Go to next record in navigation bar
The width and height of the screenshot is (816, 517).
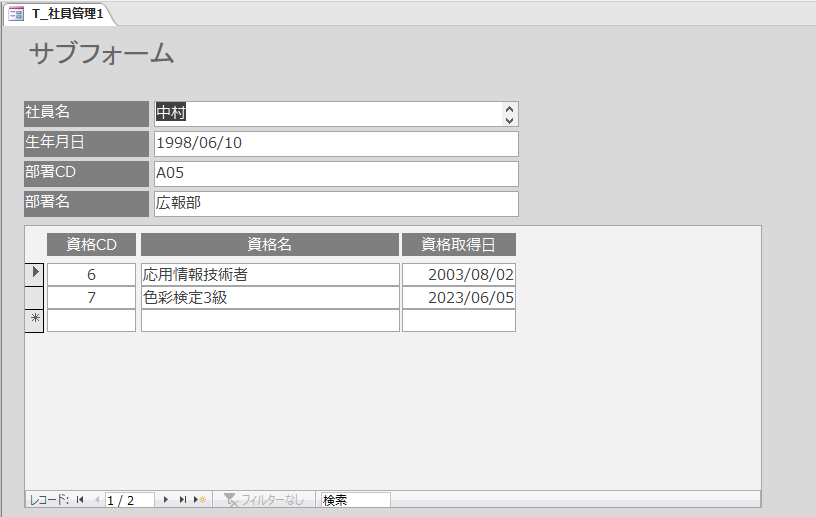pyautogui.click(x=165, y=500)
